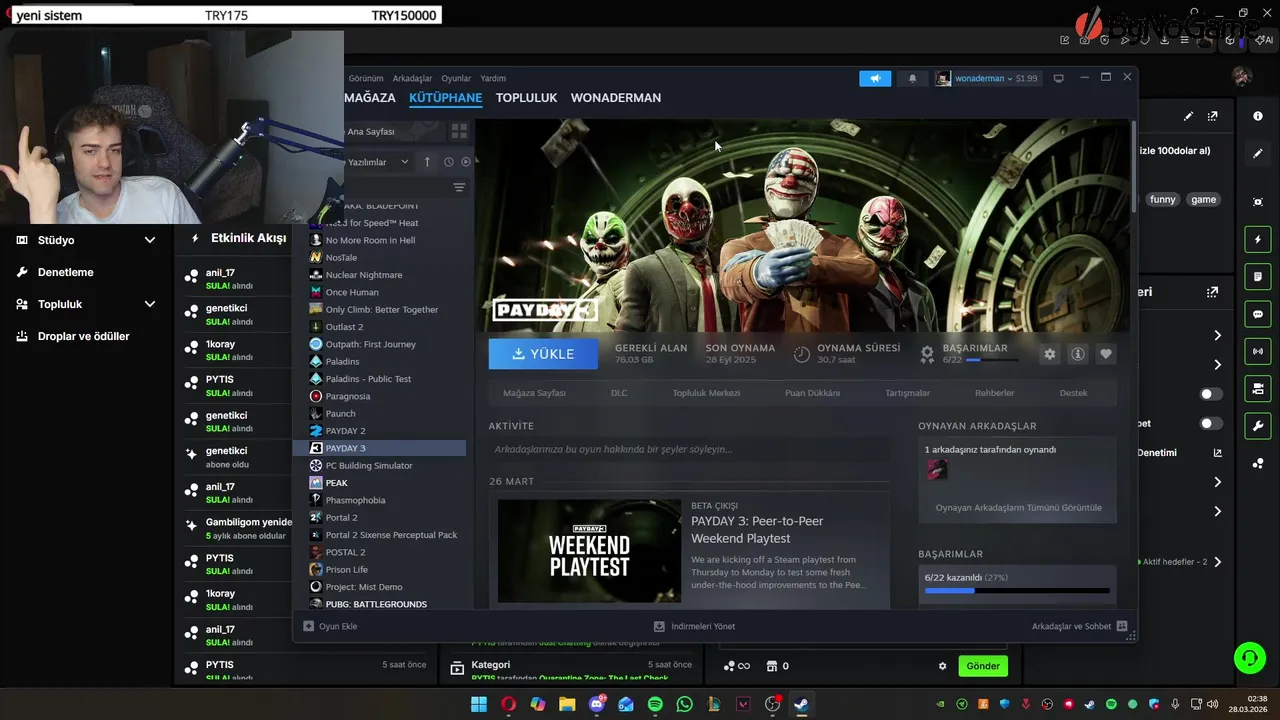Click the green Gönder send button
1280x720 pixels.
pyautogui.click(x=983, y=666)
